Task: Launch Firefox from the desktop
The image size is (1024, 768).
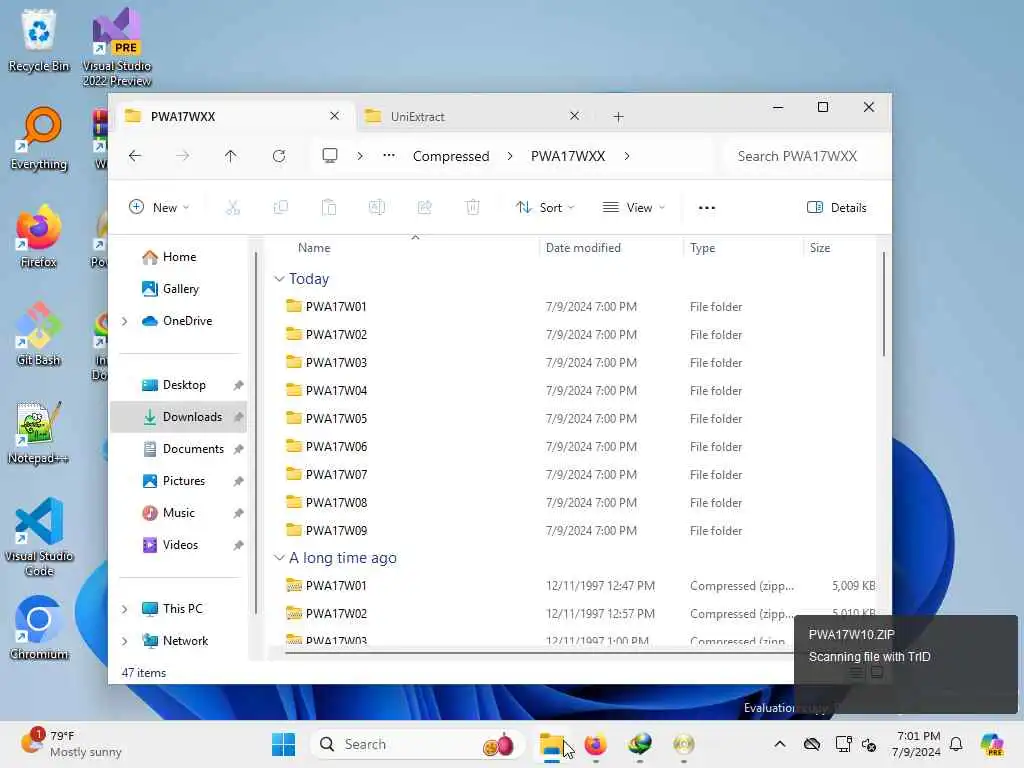Action: click(x=39, y=237)
